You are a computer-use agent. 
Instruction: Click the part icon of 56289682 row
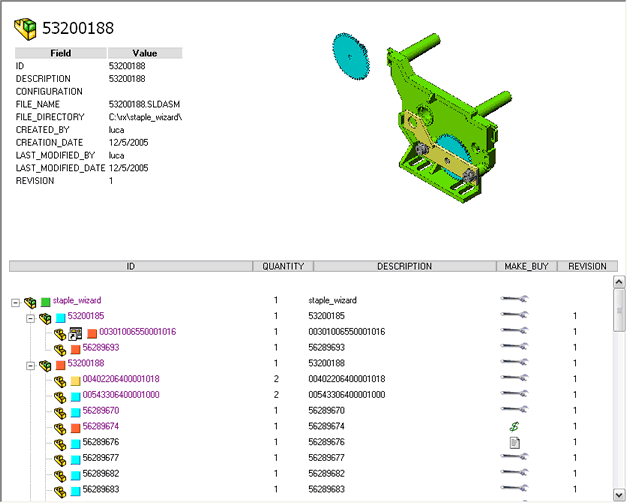(x=60, y=476)
